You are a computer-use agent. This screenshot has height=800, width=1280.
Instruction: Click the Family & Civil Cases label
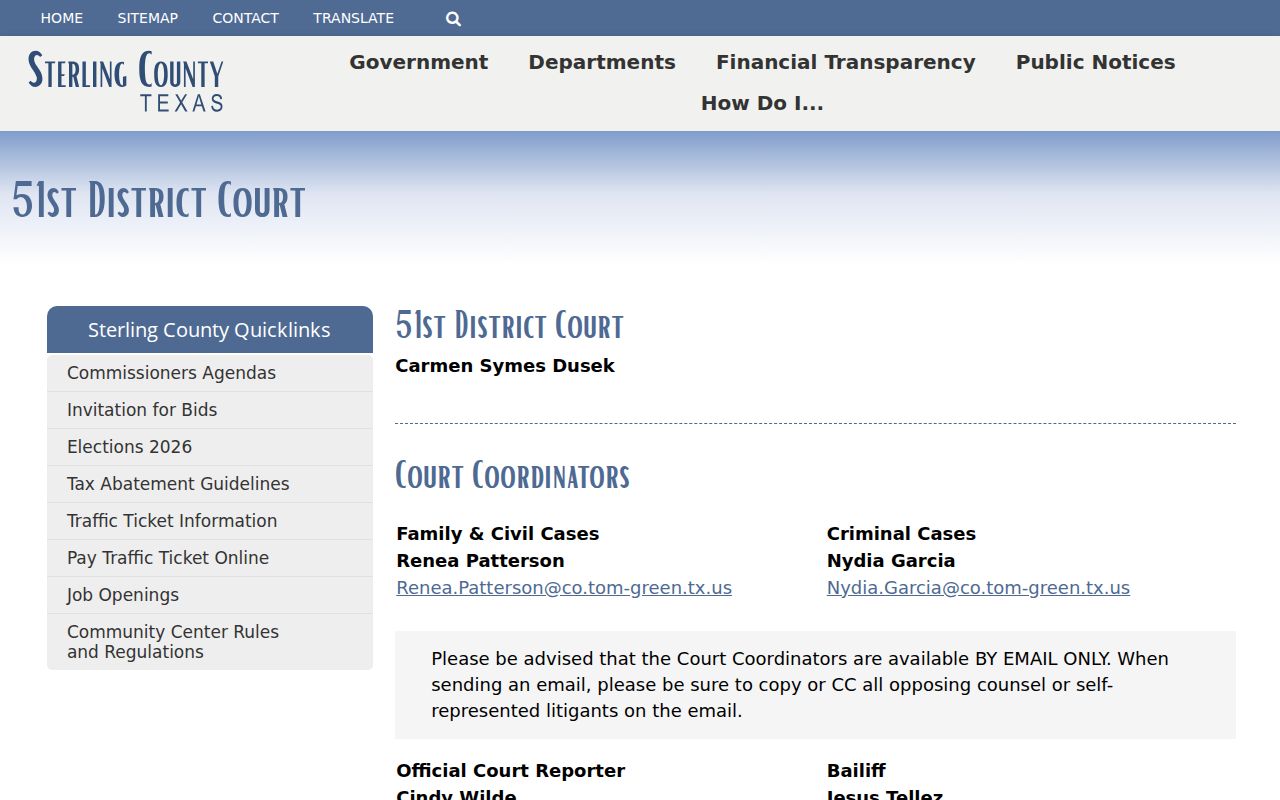pyautogui.click(x=498, y=534)
